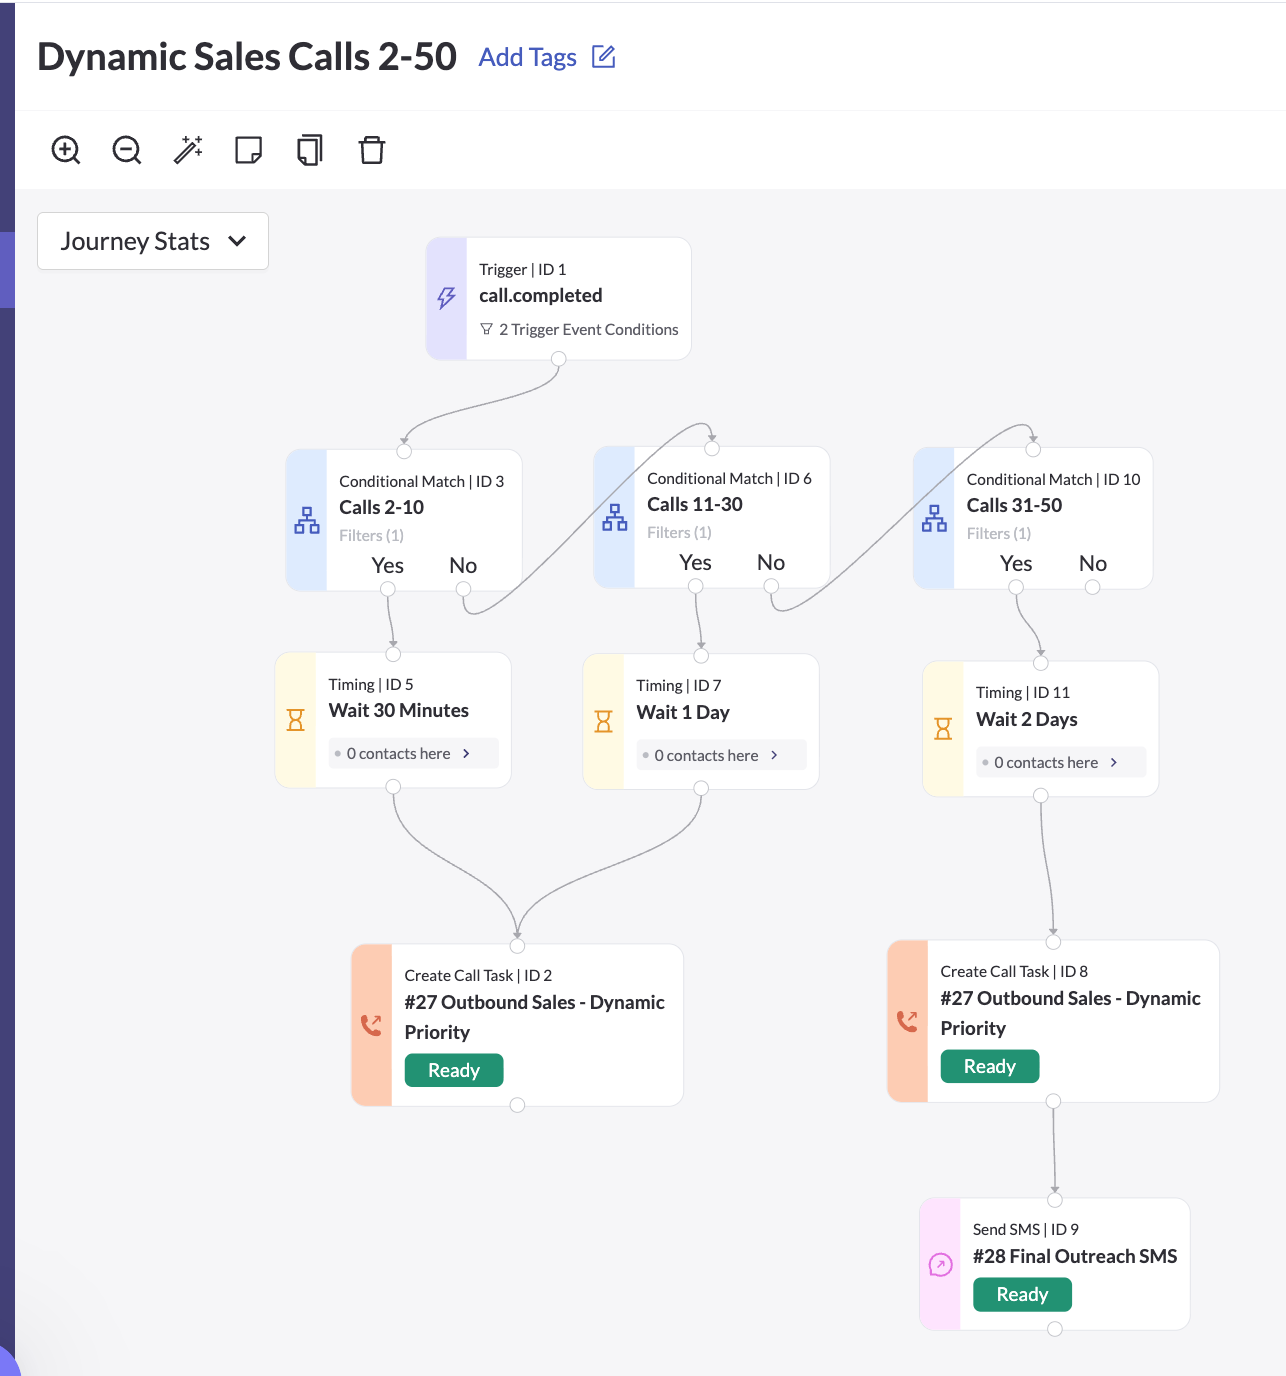This screenshot has height=1376, width=1286.
Task: Click Ready button on Final Outreach SMS
Action: click(1022, 1295)
